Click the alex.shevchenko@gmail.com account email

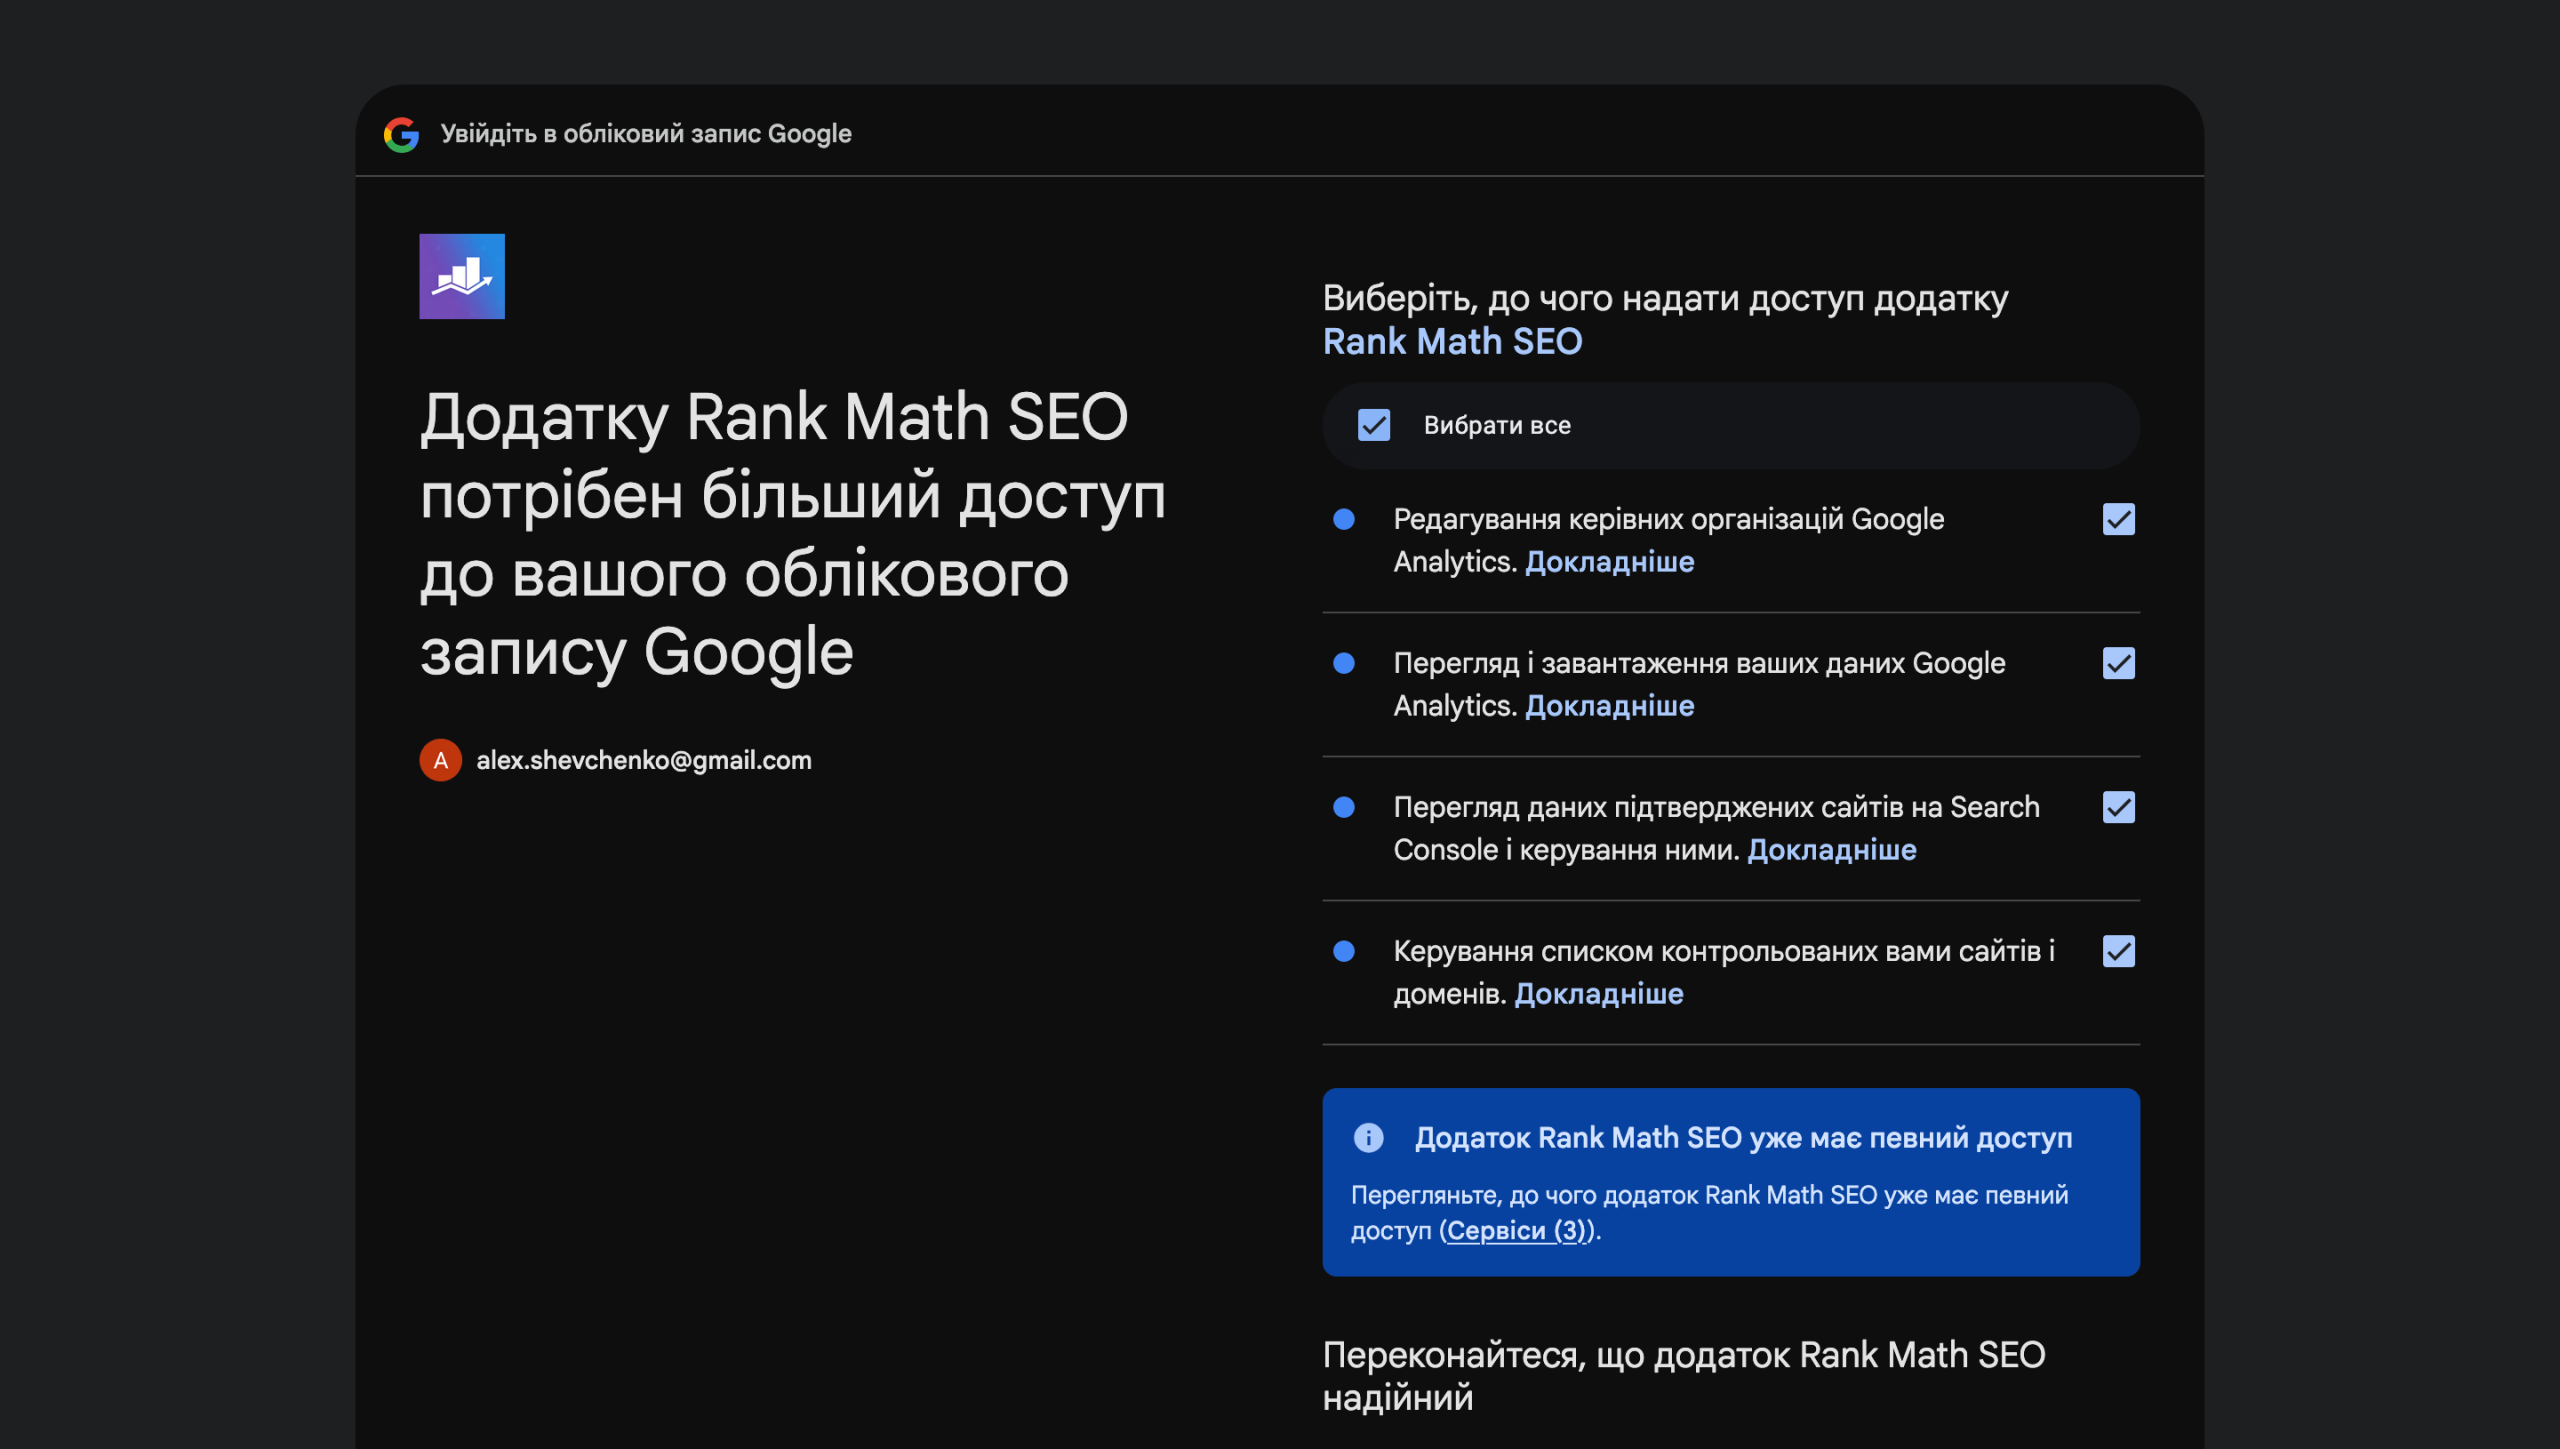click(644, 760)
